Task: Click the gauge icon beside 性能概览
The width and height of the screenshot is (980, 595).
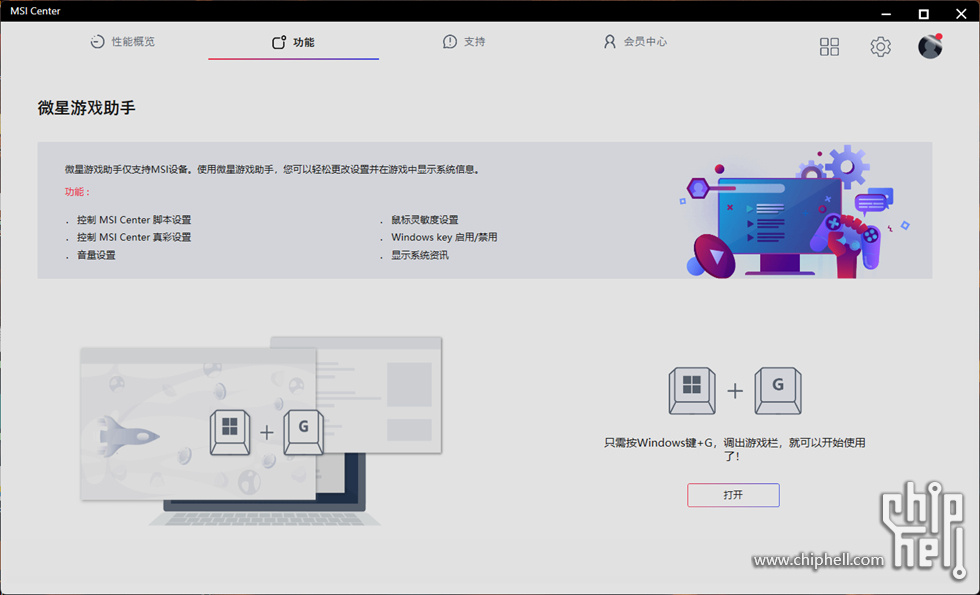Action: click(x=97, y=42)
